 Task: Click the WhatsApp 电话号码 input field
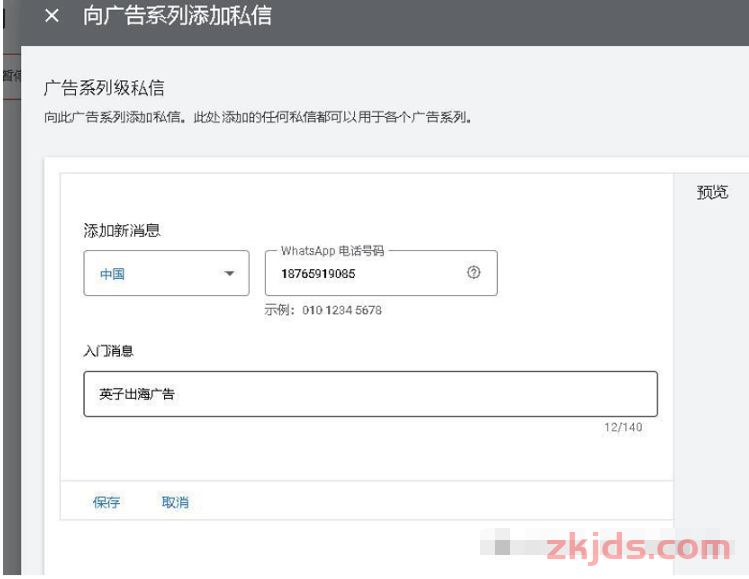pyautogui.click(x=381, y=273)
